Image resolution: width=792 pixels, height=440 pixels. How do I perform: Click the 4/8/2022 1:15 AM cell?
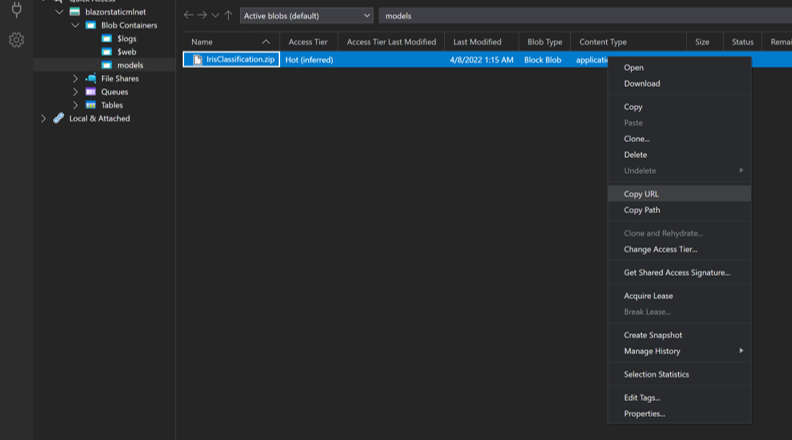(481, 60)
